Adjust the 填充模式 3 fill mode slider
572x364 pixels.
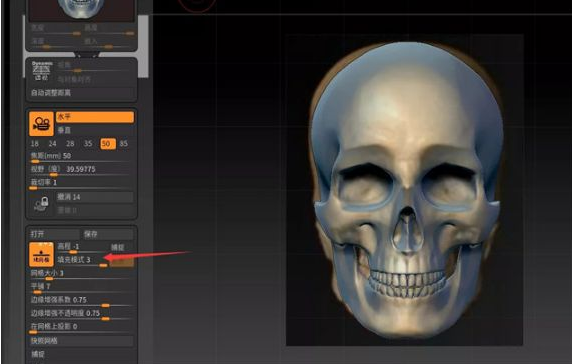82,261
